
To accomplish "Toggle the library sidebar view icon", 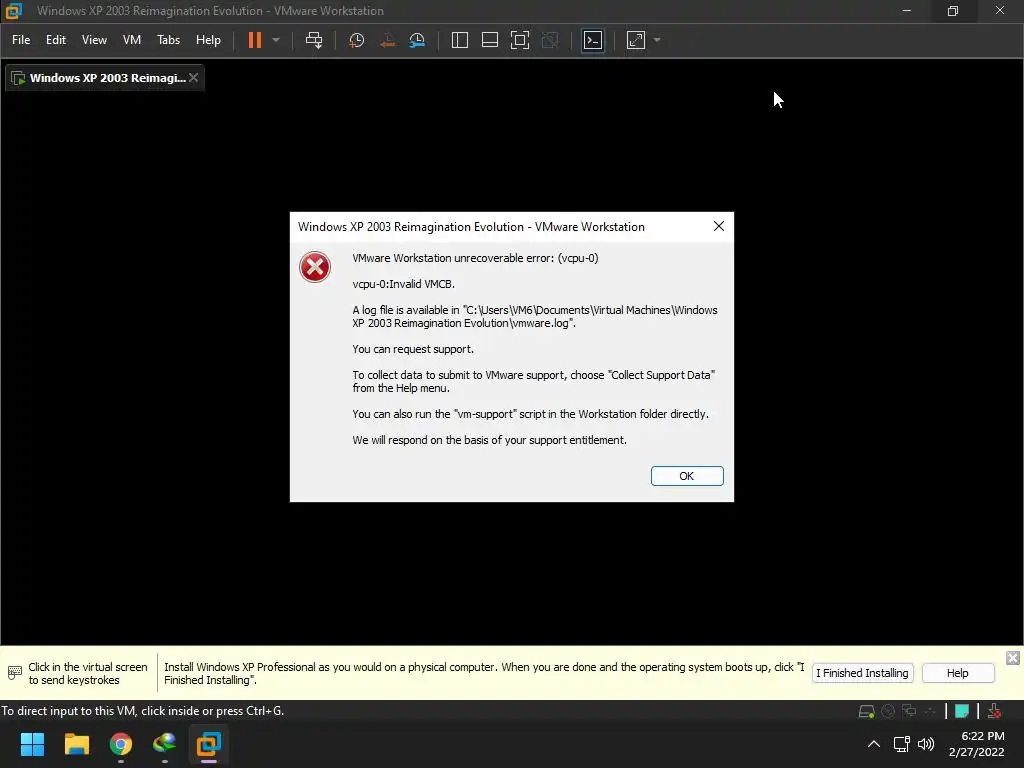I will (460, 40).
